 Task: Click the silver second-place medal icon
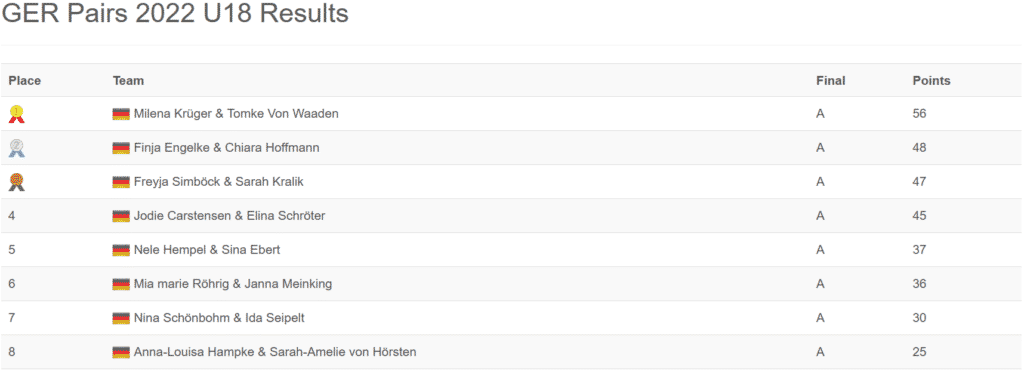pyautogui.click(x=16, y=148)
